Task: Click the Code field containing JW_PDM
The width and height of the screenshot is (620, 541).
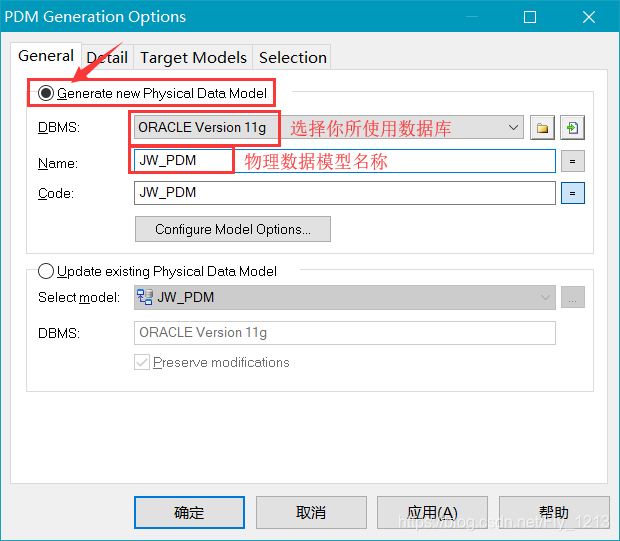Action: [345, 193]
